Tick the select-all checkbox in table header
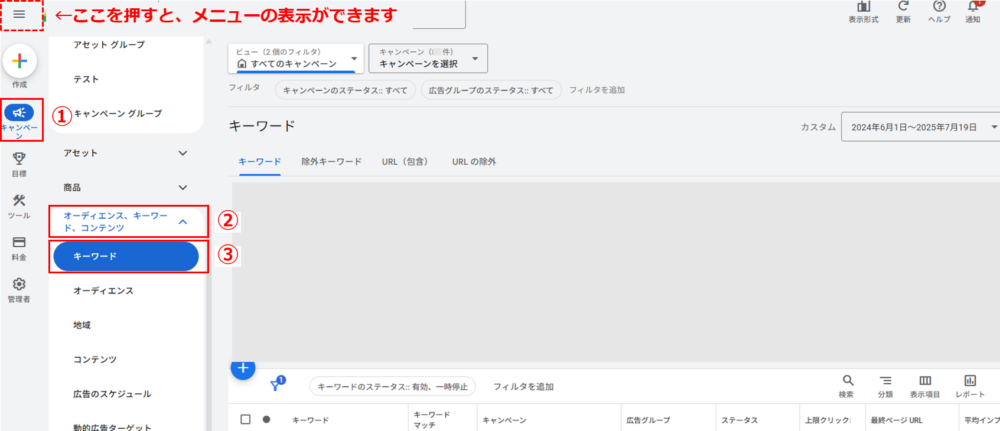 coord(246,420)
